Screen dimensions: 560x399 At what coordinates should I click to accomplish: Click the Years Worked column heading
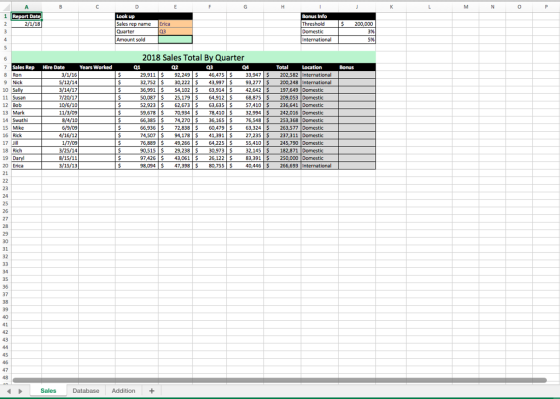tap(97, 67)
